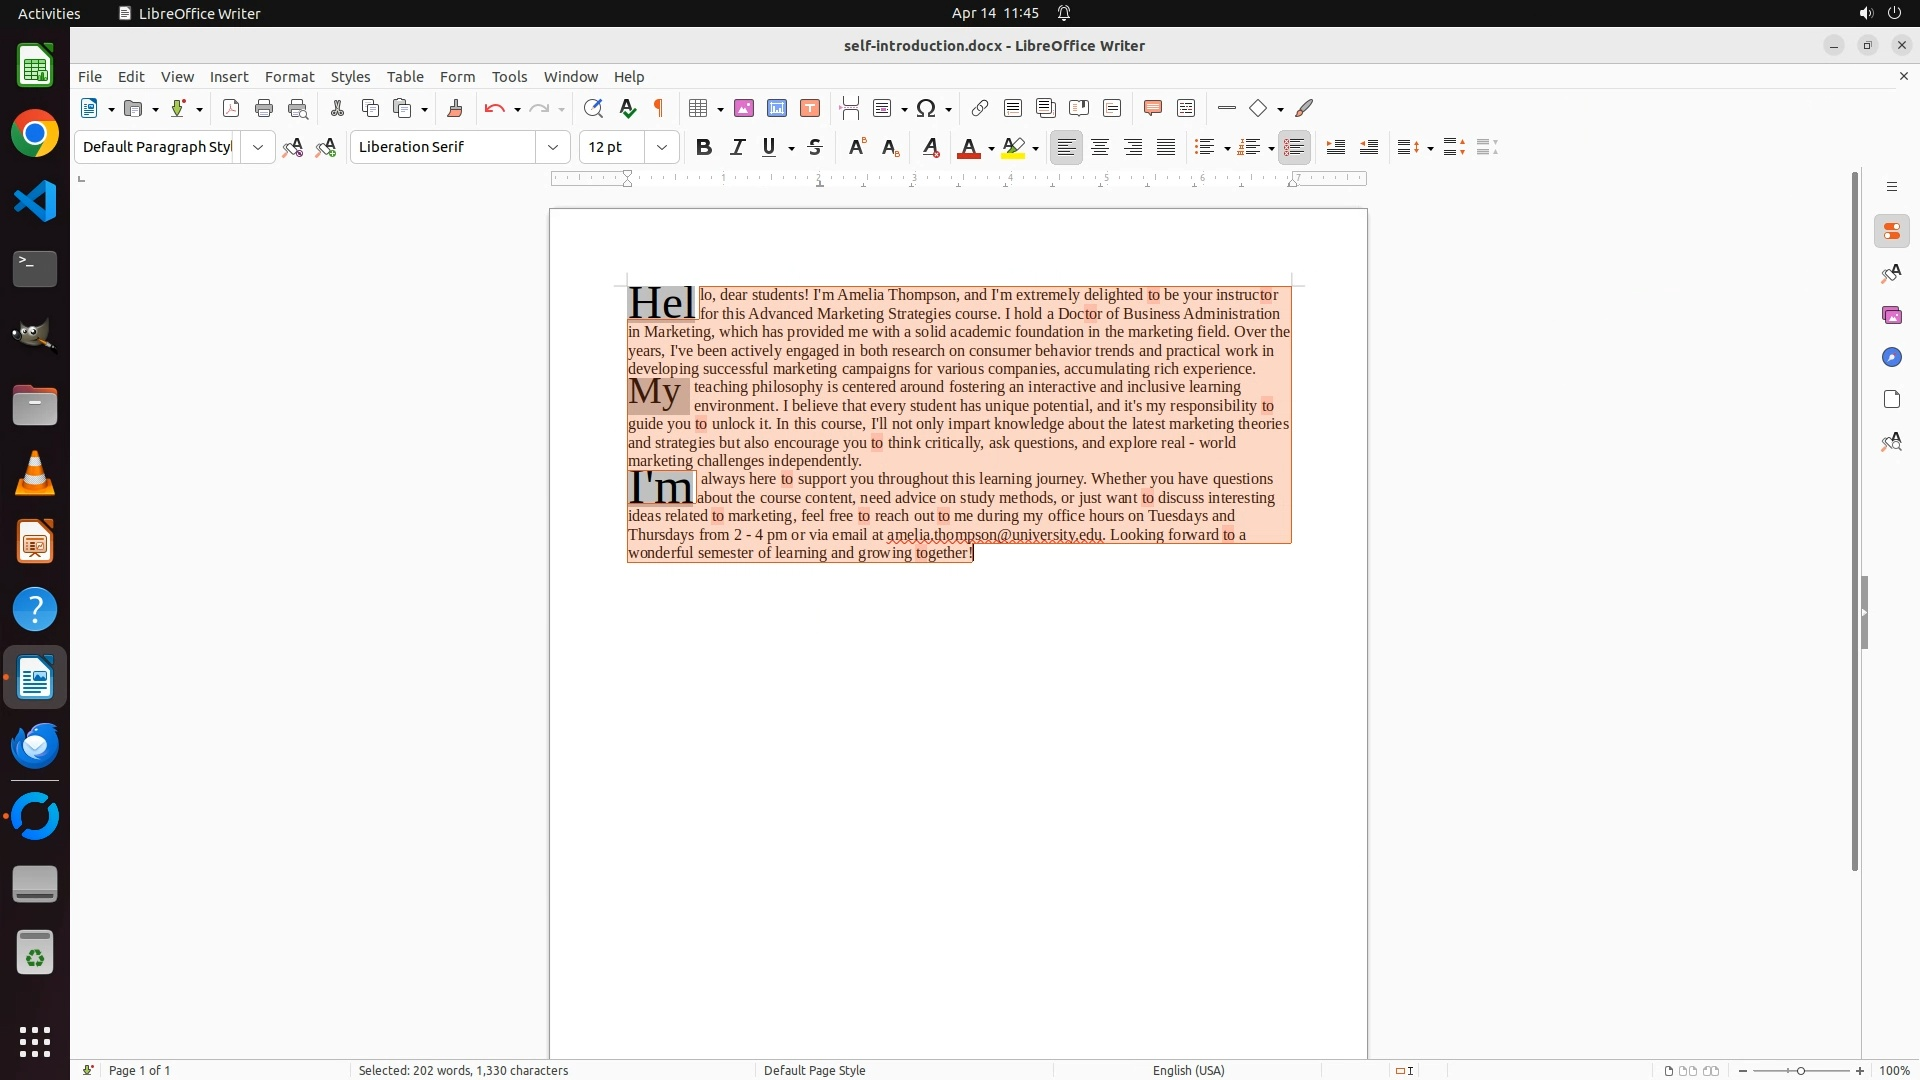
Task: Open the Gallery panel in the sidebar
Action: click(x=1891, y=315)
